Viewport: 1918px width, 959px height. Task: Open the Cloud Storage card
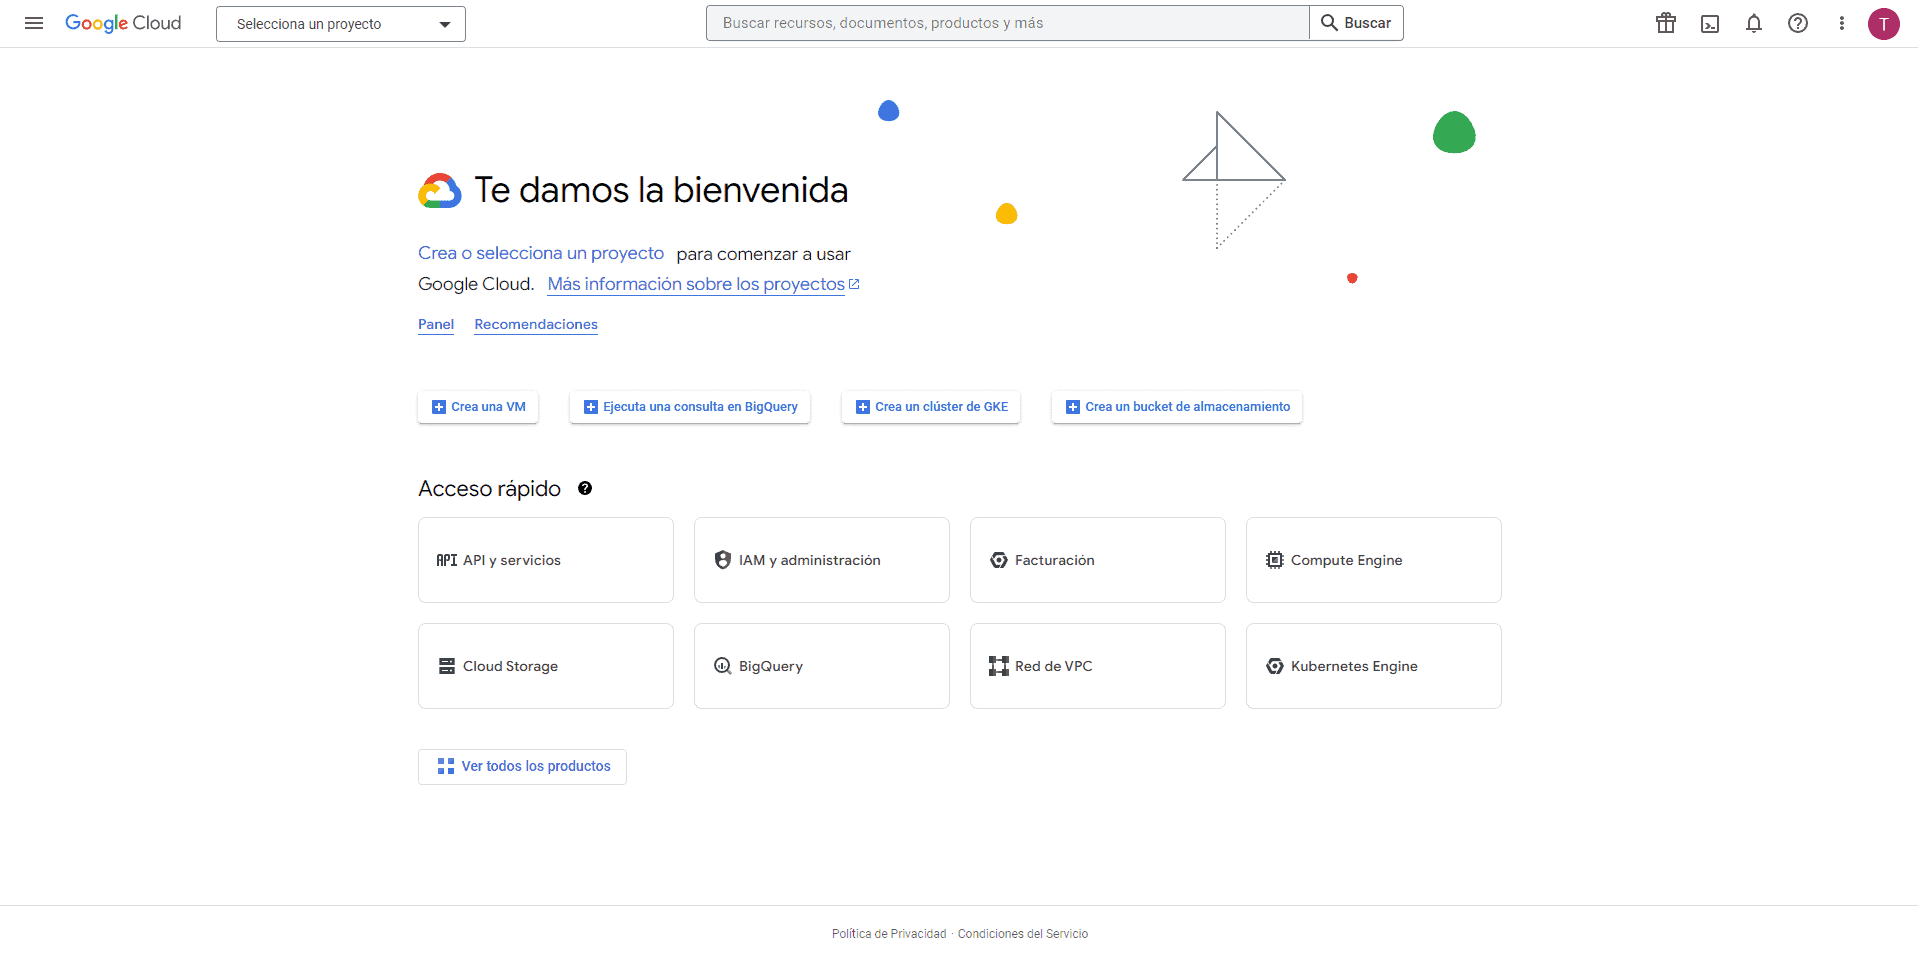coord(546,666)
